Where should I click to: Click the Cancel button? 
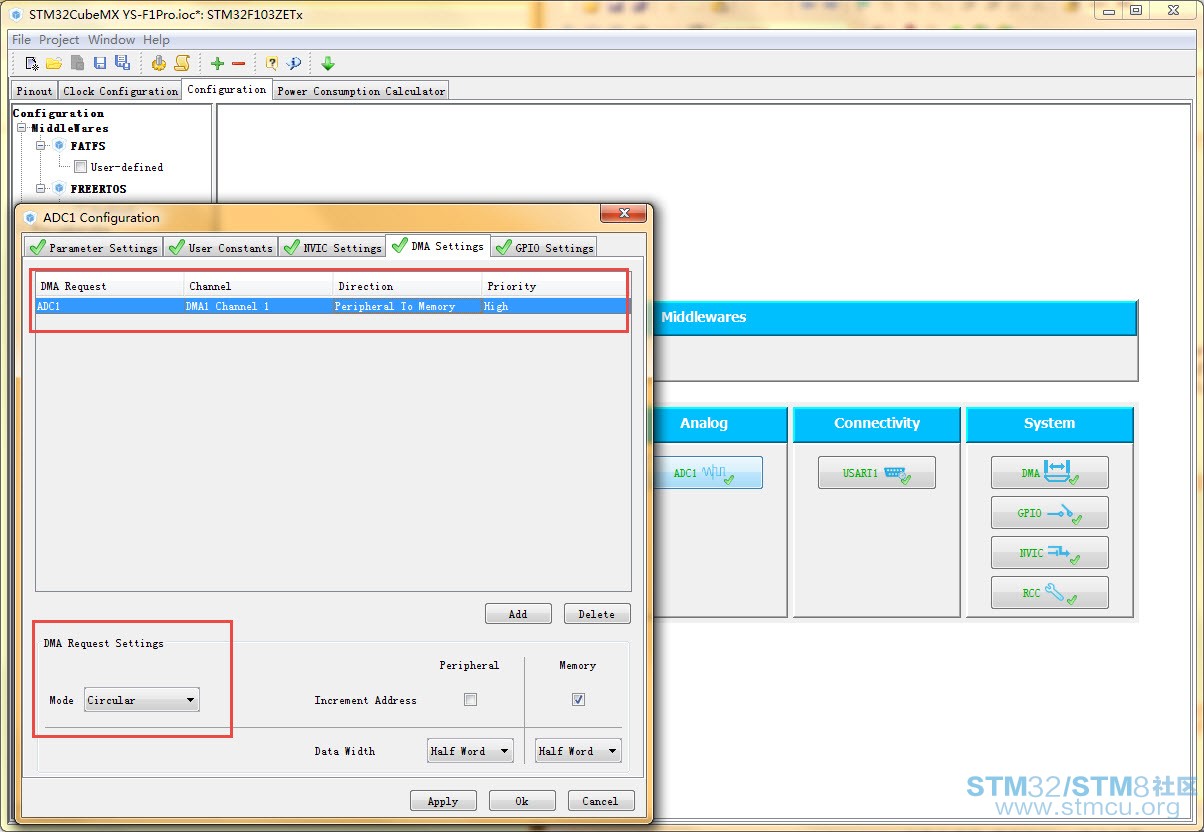point(600,801)
